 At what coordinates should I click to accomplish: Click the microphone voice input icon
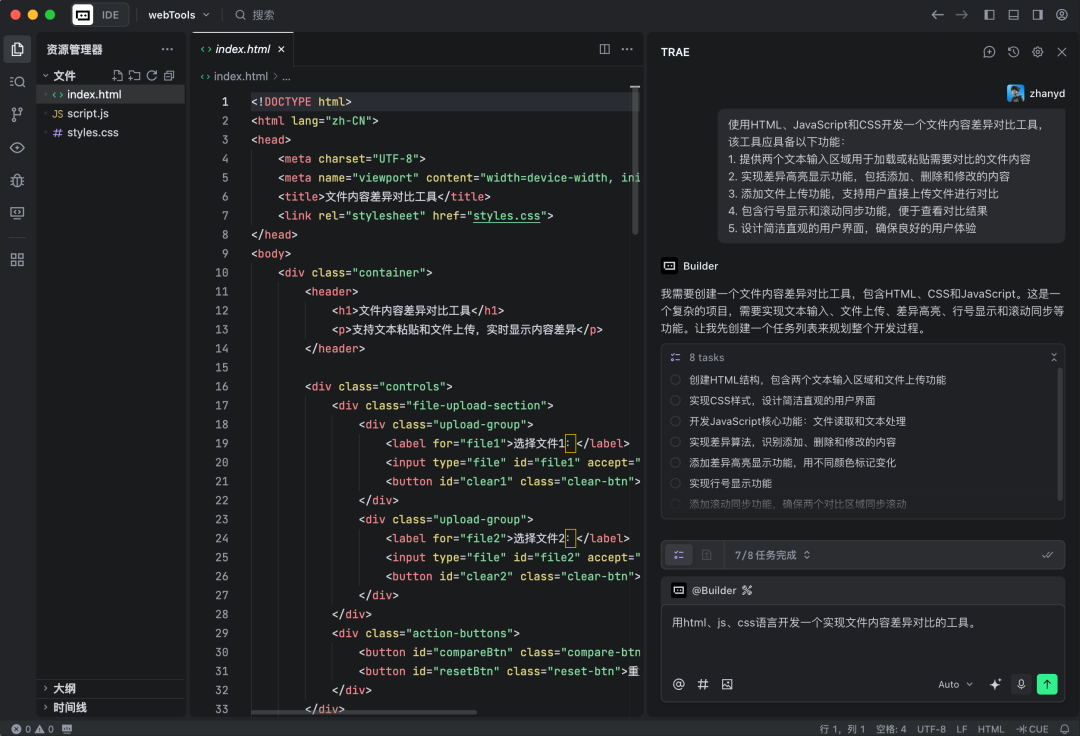(x=1021, y=684)
